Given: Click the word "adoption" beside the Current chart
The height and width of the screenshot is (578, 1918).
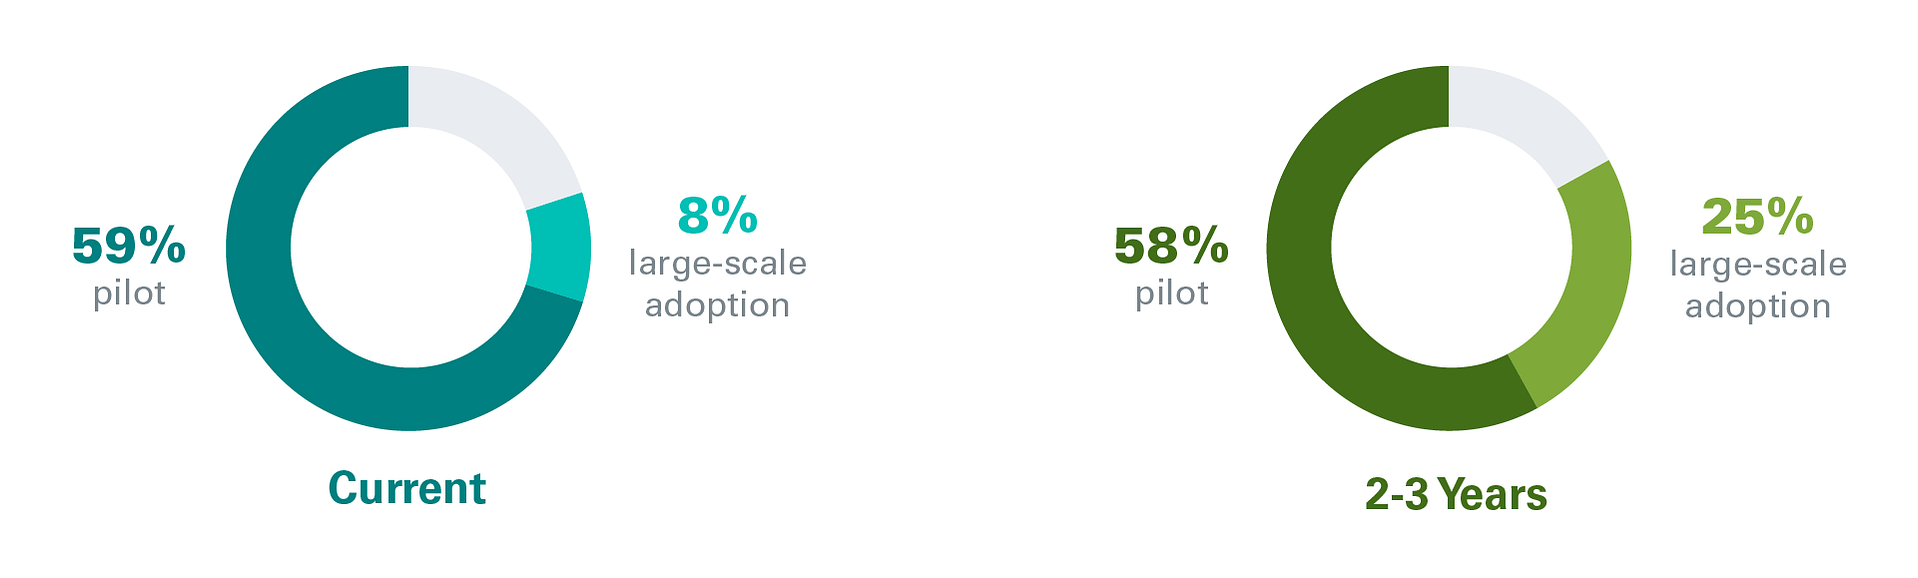Looking at the screenshot, I should point(717,305).
